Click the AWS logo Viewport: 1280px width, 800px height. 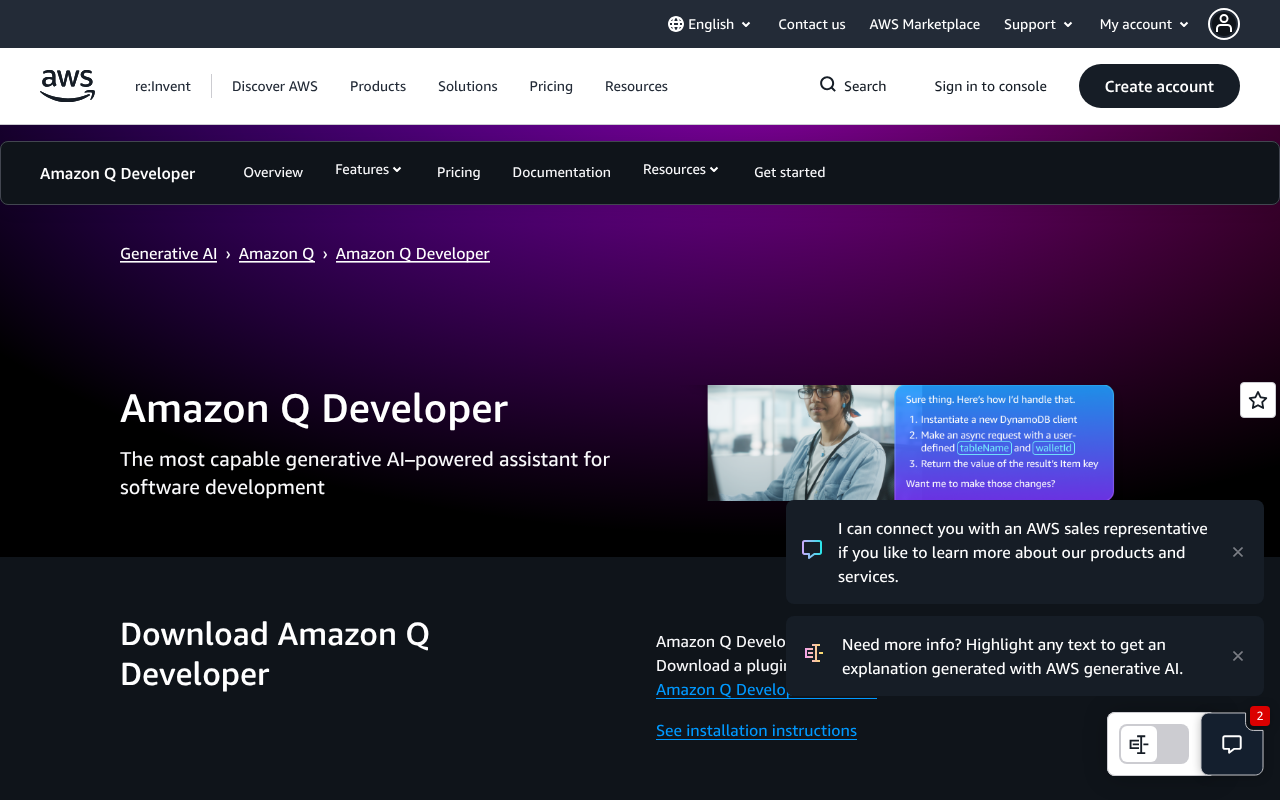point(68,86)
